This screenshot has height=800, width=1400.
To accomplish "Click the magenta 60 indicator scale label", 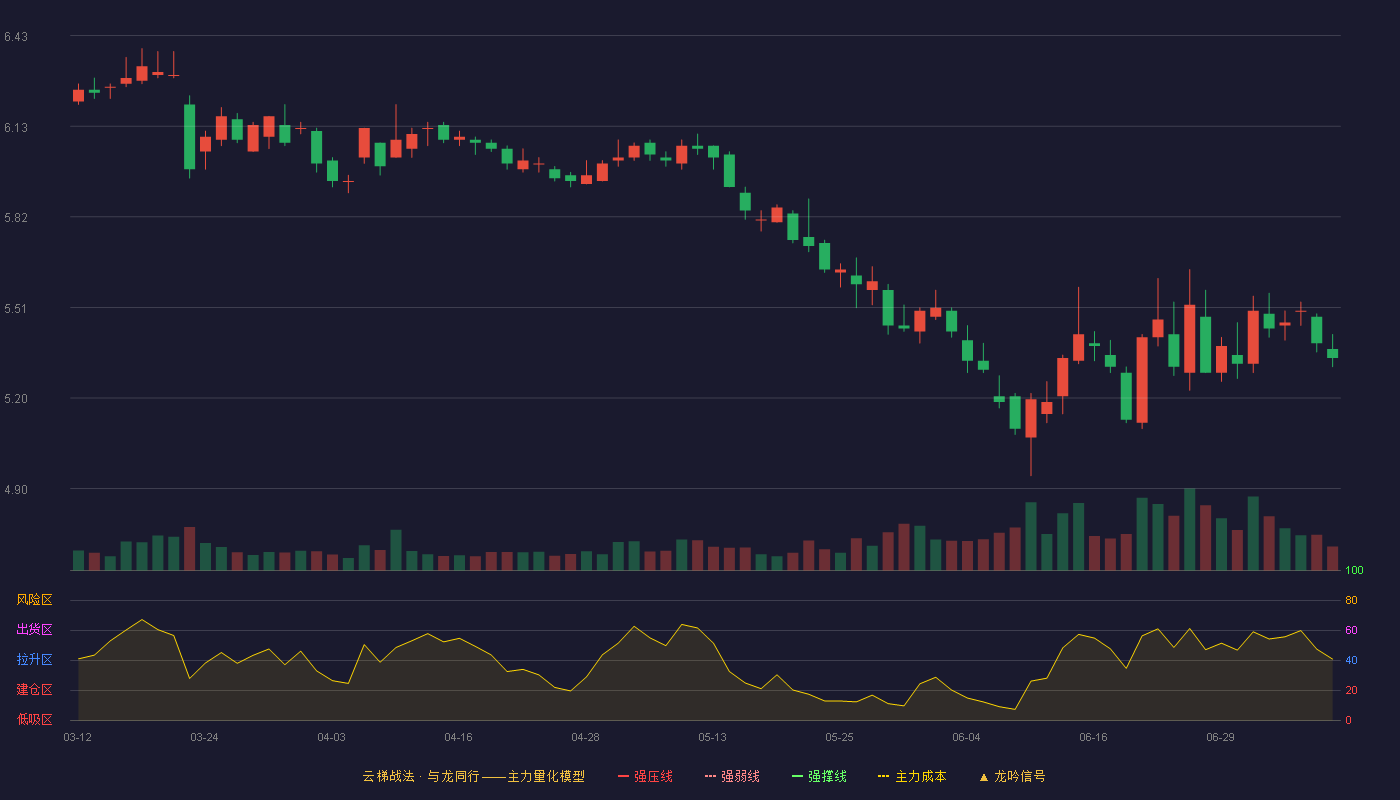I will (1351, 630).
